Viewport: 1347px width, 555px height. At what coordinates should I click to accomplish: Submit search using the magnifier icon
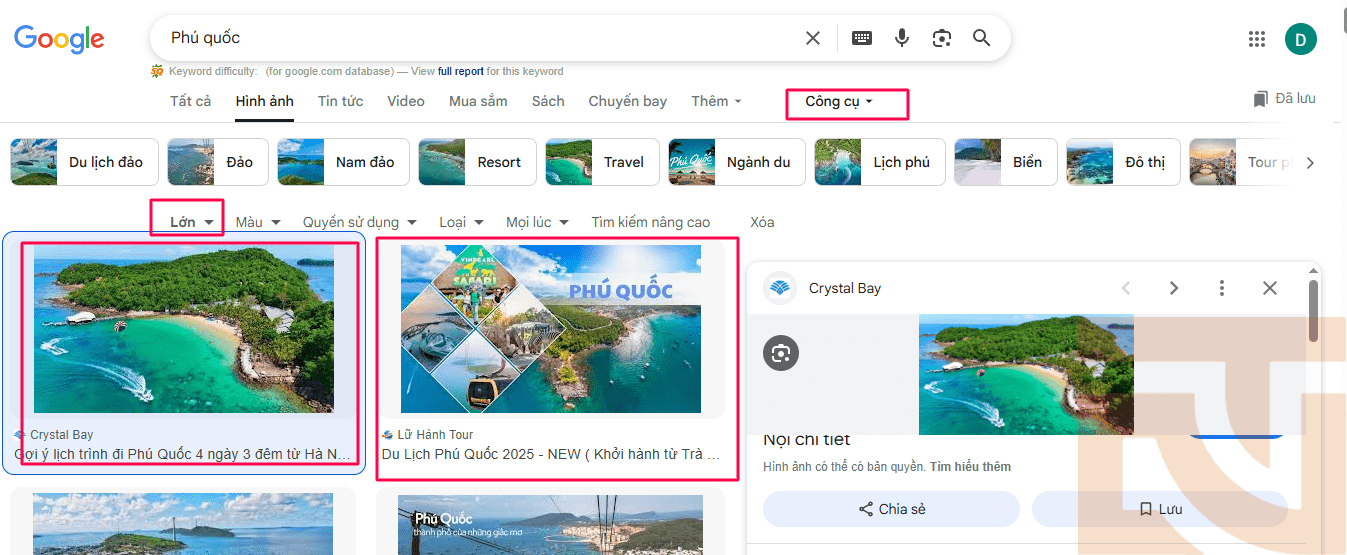(x=982, y=38)
